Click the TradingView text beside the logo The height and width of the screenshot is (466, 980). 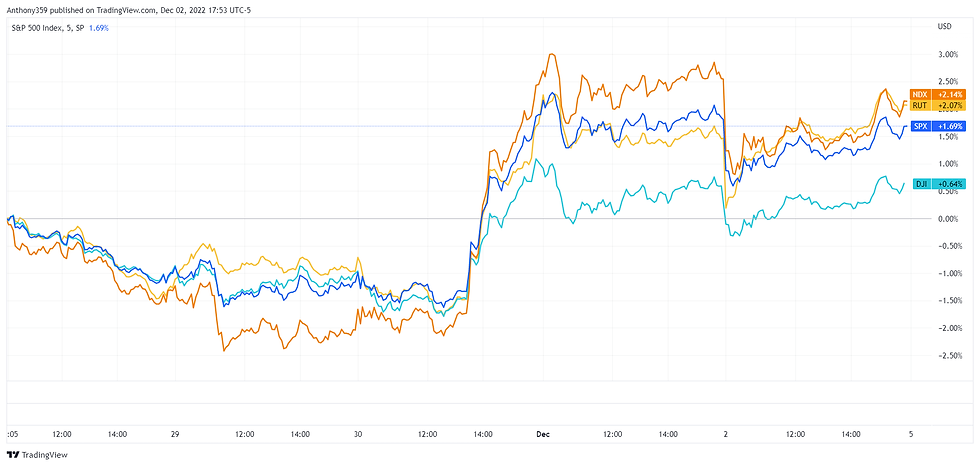click(48, 455)
